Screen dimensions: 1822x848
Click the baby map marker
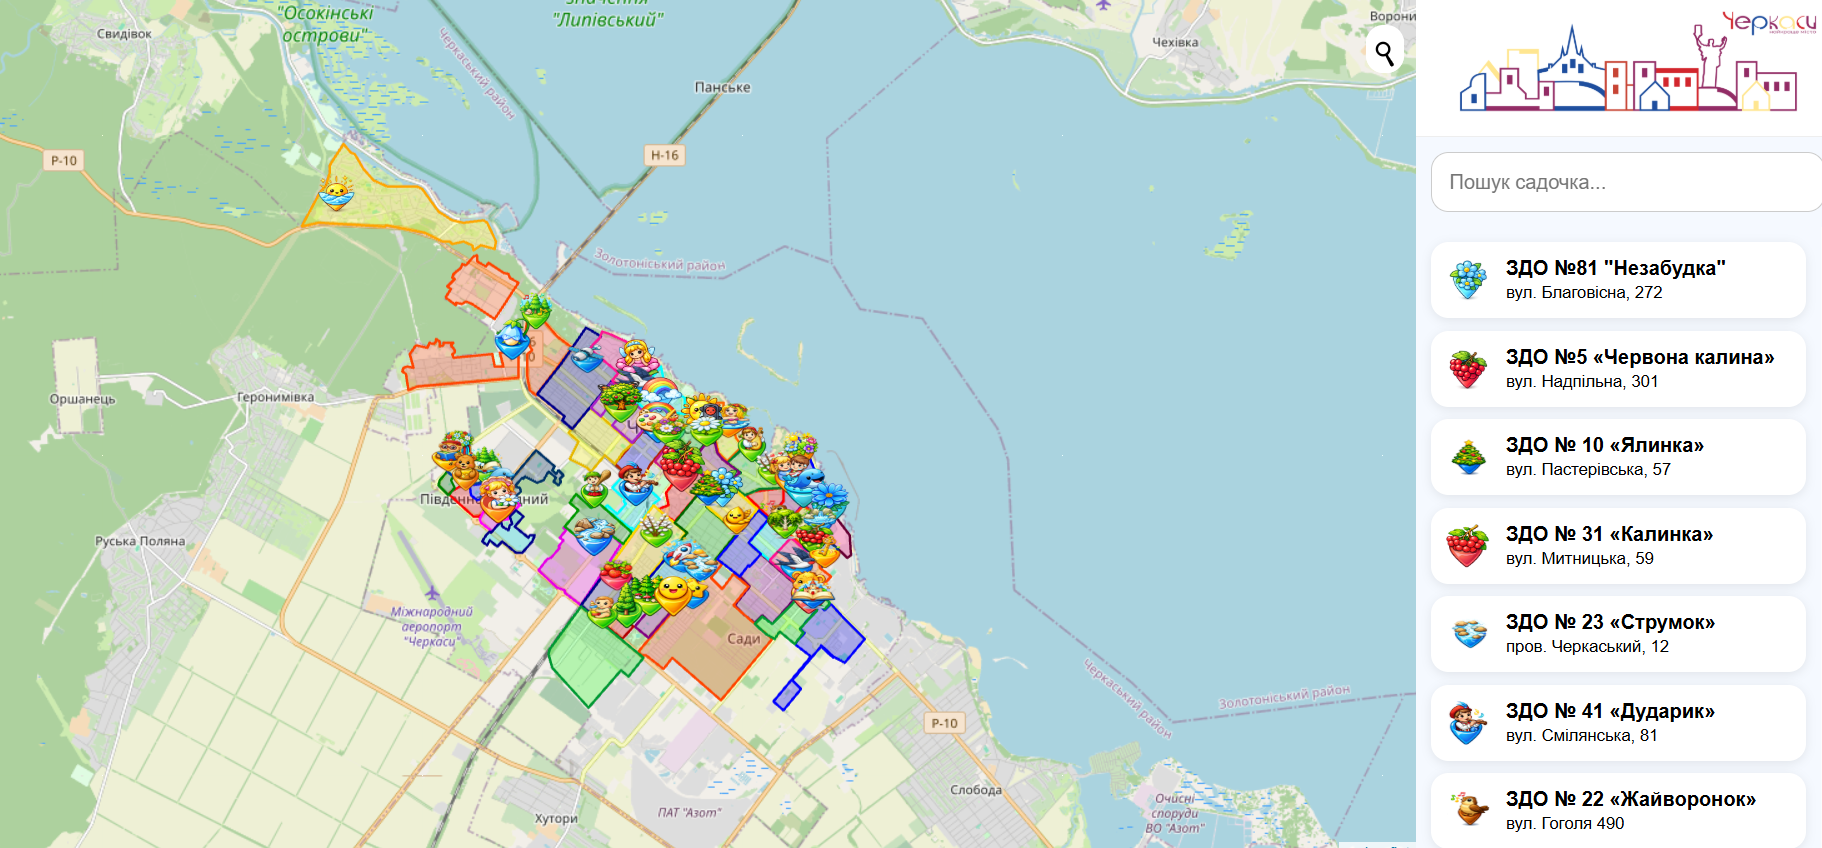[x=601, y=610]
